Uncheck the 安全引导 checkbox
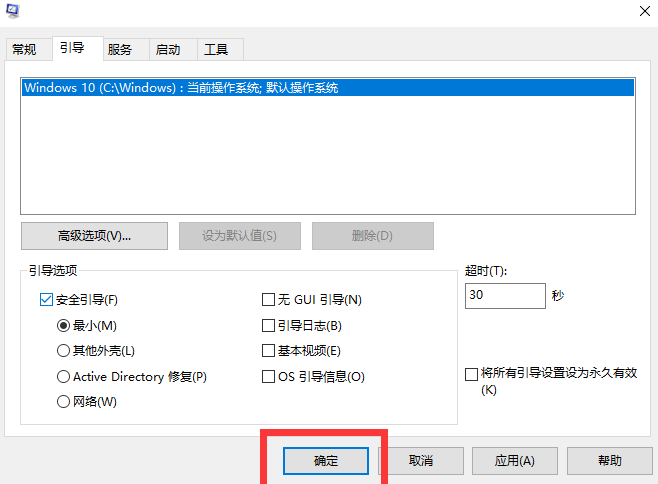This screenshot has height=484, width=658. click(46, 299)
